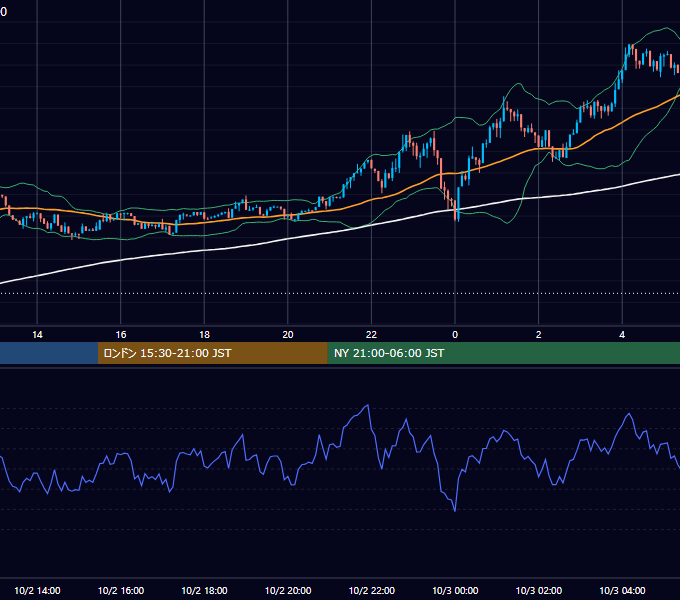680x600 pixels.
Task: Click hour label 4 on the price axis
Action: pyautogui.click(x=622, y=335)
